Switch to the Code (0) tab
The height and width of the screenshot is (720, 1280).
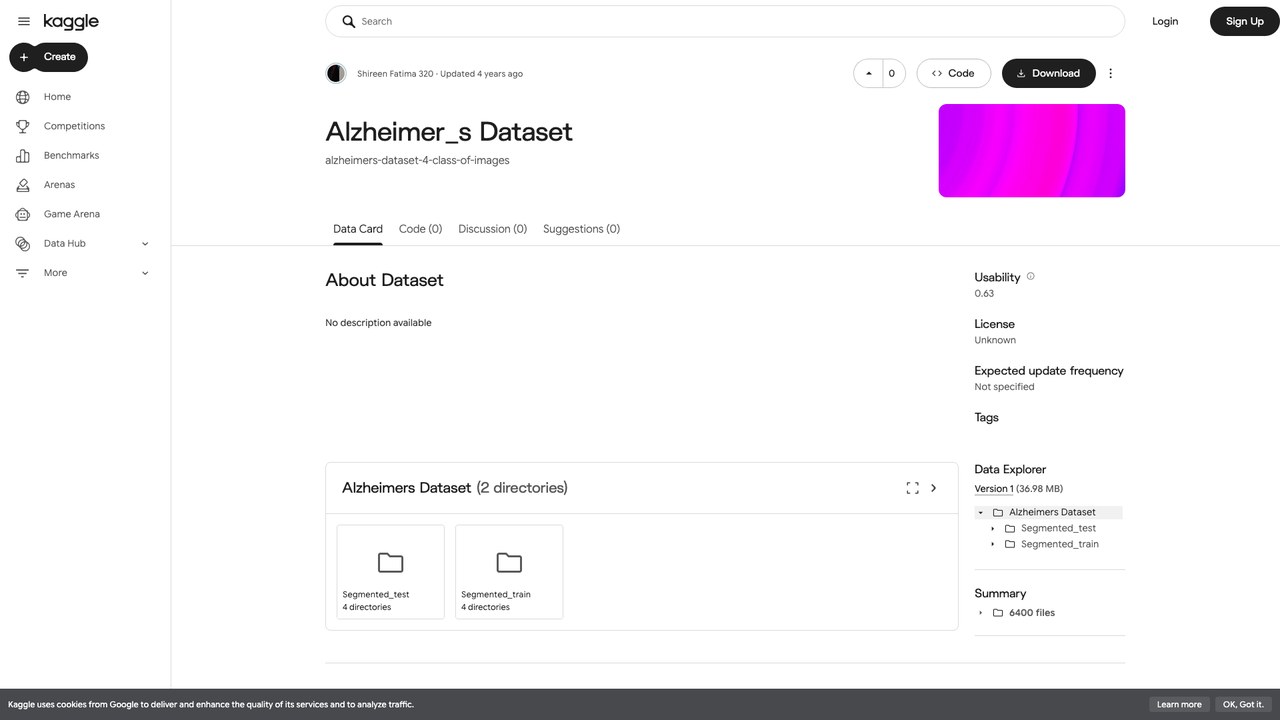coord(420,229)
